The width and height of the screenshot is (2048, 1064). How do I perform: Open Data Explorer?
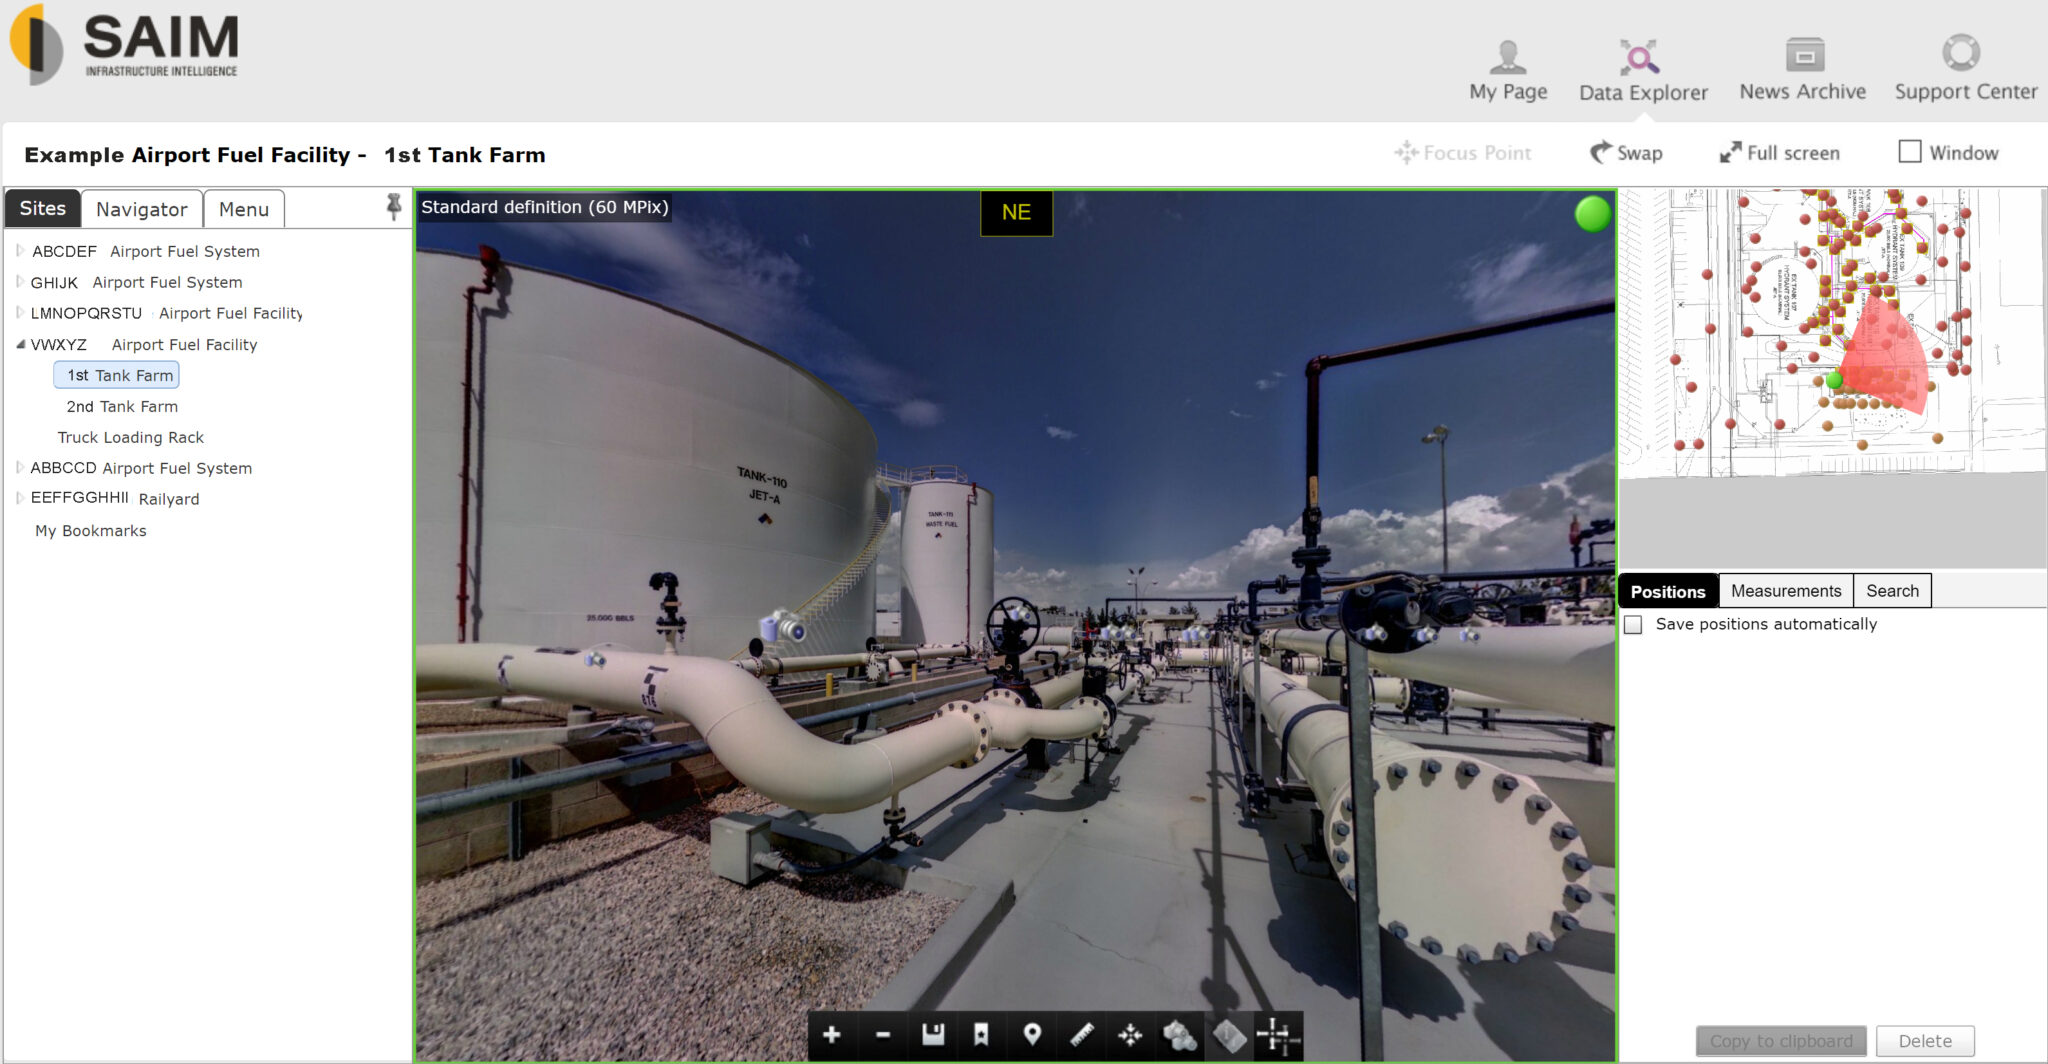pos(1642,72)
